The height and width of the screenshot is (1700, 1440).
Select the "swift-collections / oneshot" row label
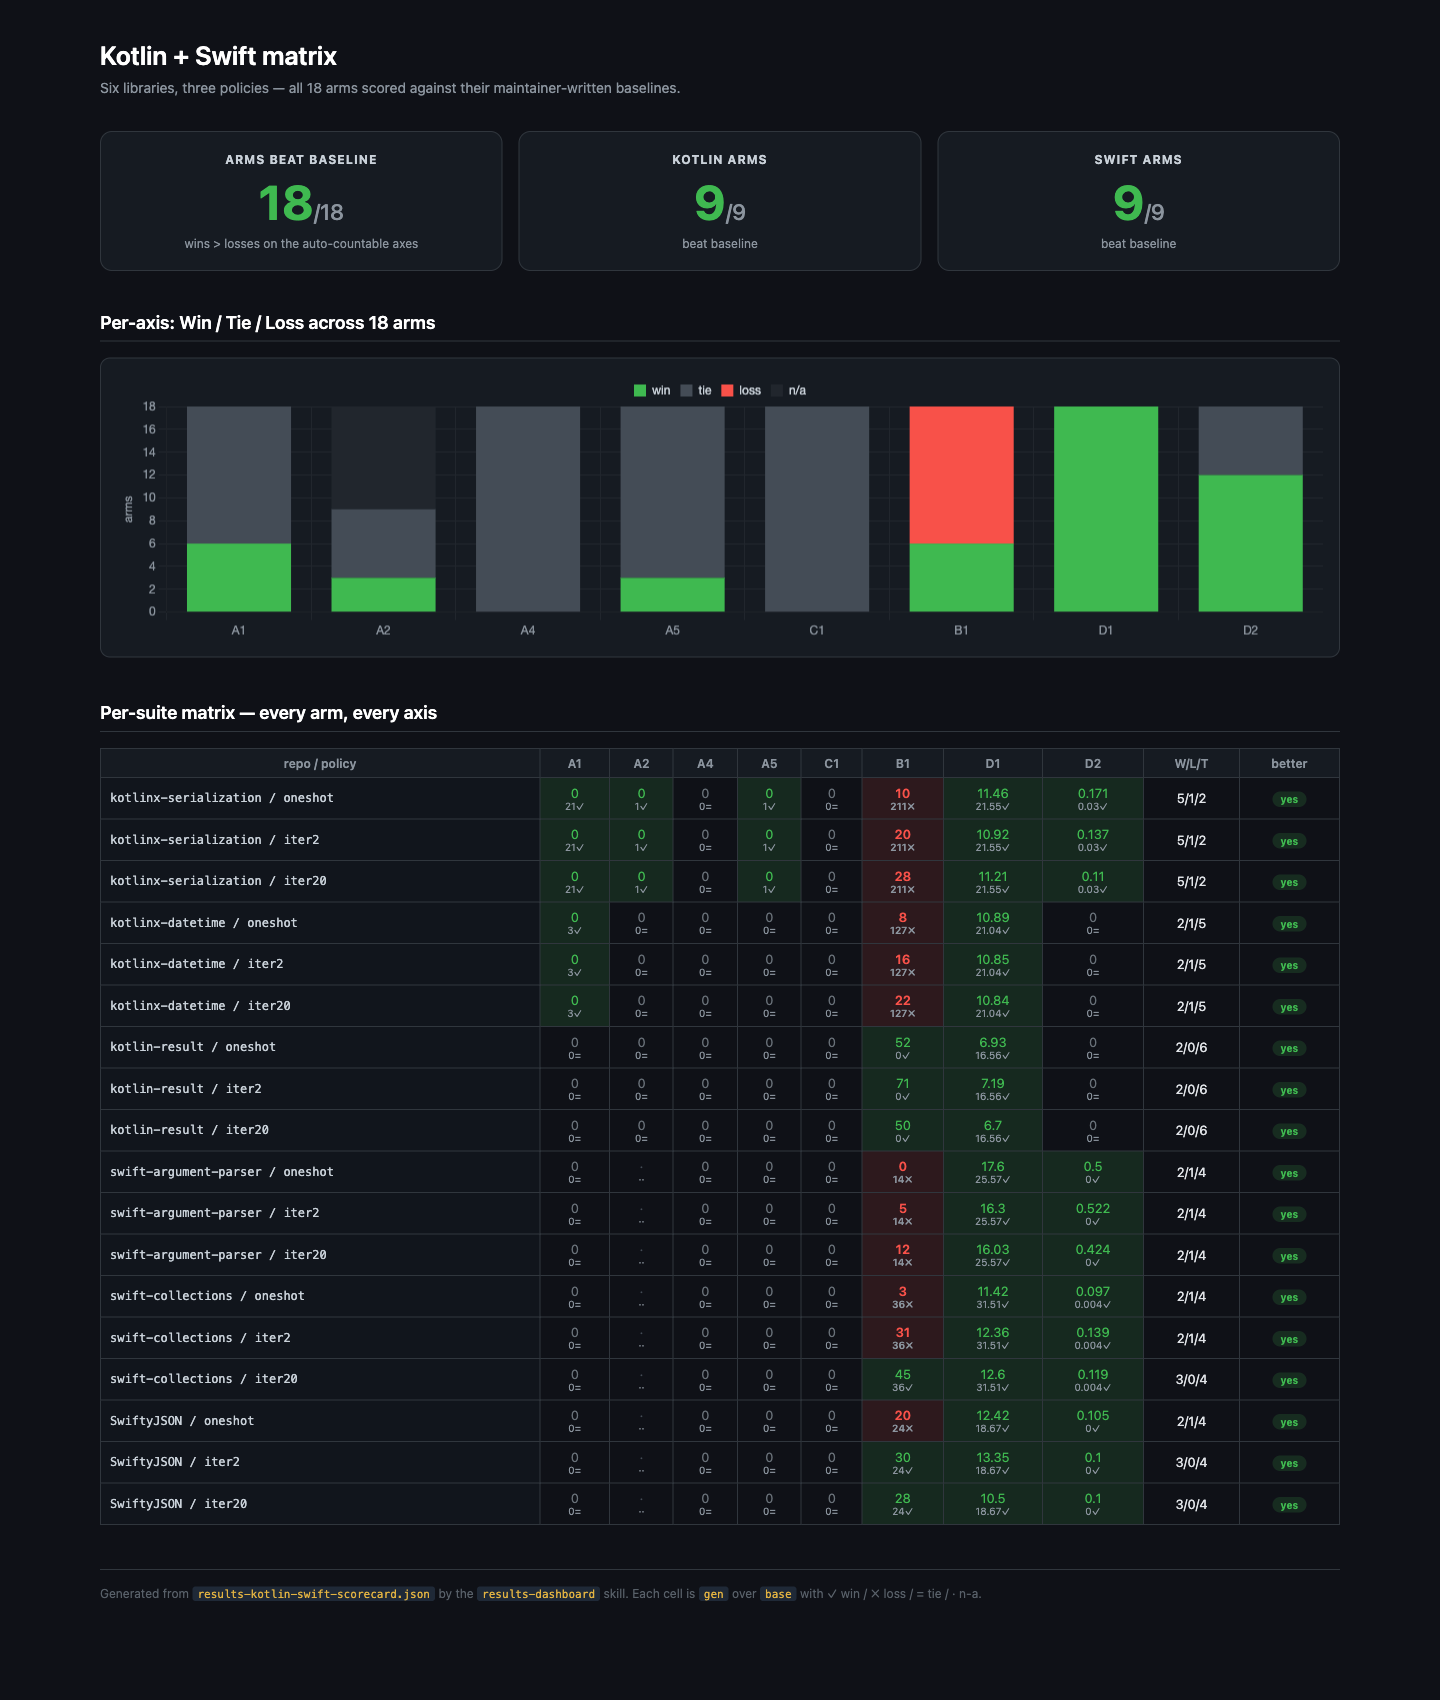[207, 1296]
